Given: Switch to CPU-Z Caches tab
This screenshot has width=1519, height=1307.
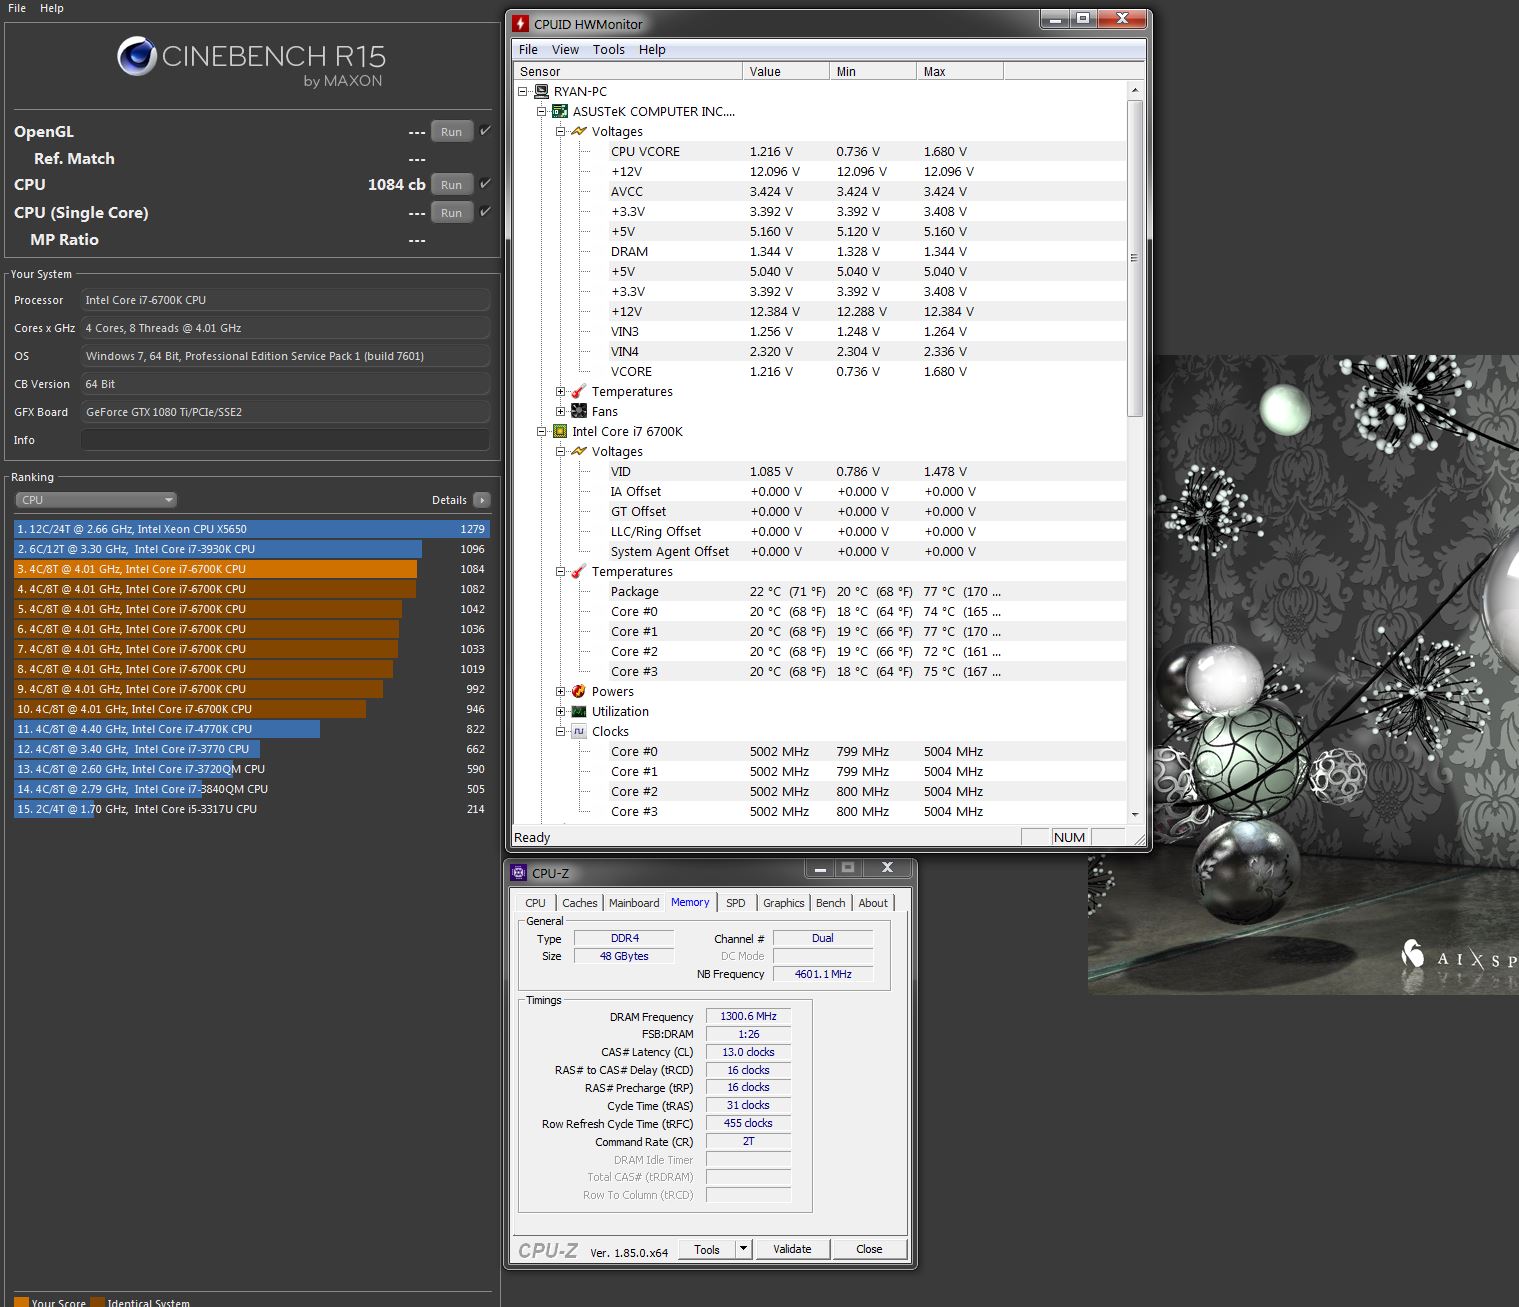Looking at the screenshot, I should [579, 903].
